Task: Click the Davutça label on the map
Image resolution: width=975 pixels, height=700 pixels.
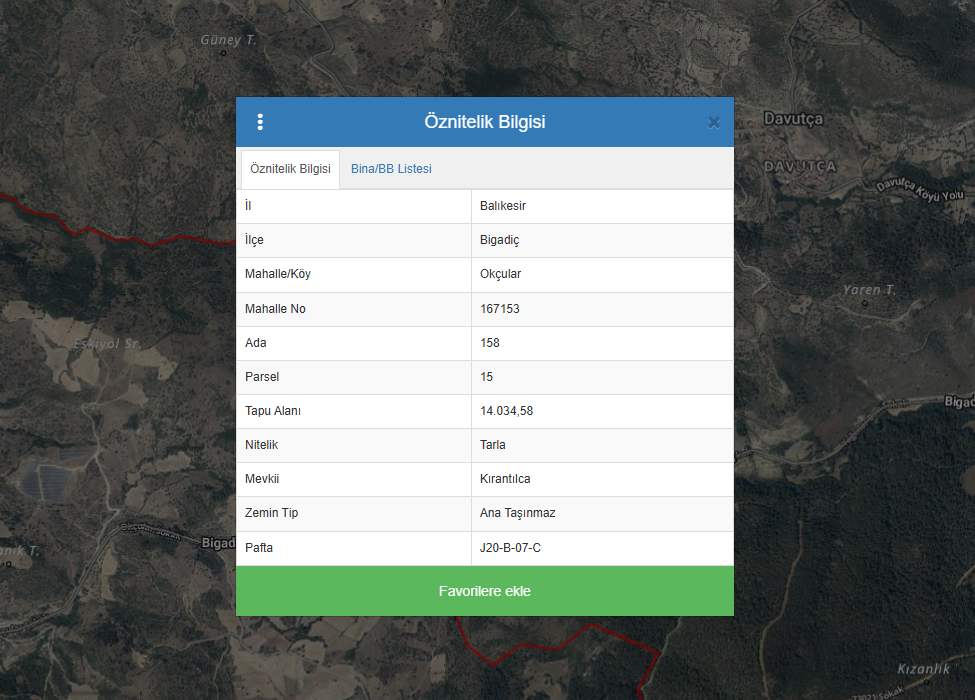Action: (792, 118)
